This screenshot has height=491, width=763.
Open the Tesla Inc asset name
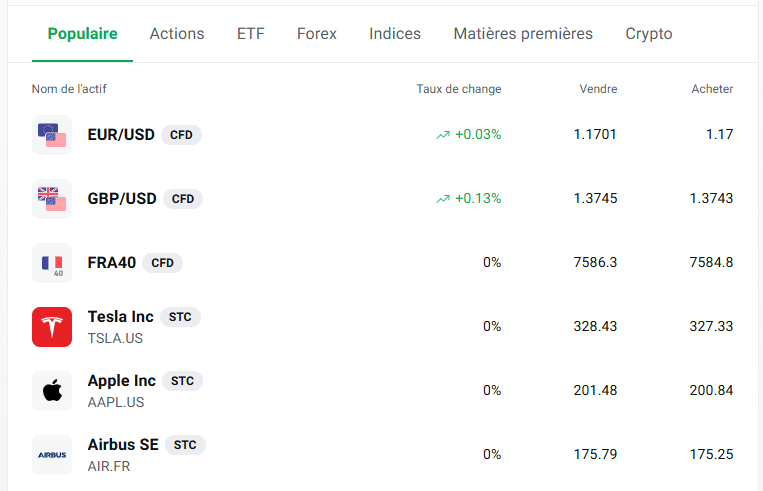[121, 317]
